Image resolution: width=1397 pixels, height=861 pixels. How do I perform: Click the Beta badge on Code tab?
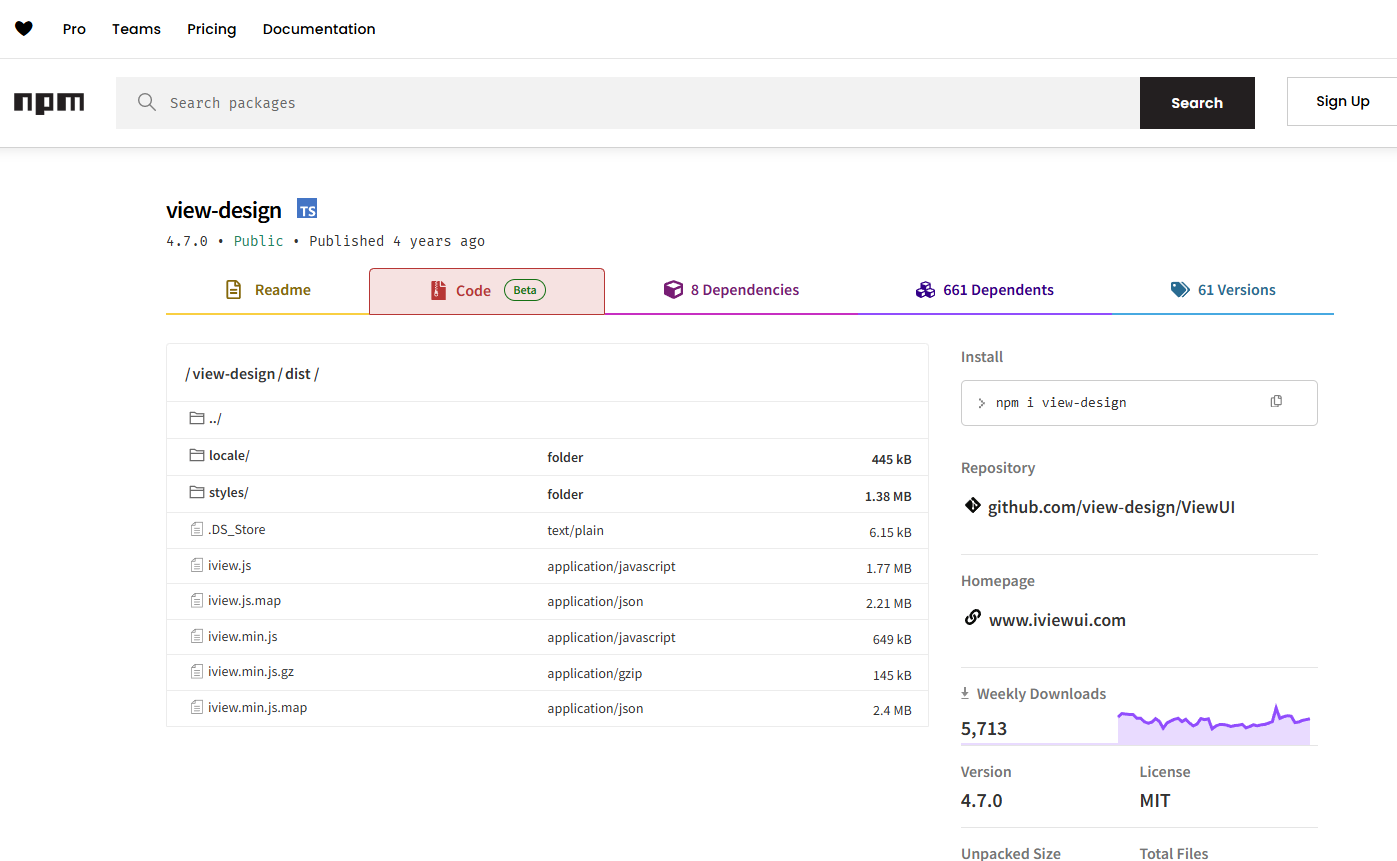[x=525, y=290]
